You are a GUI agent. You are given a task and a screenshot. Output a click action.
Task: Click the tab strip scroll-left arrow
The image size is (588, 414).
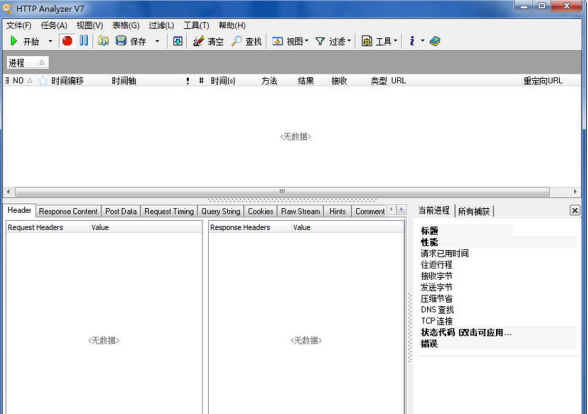coord(392,210)
